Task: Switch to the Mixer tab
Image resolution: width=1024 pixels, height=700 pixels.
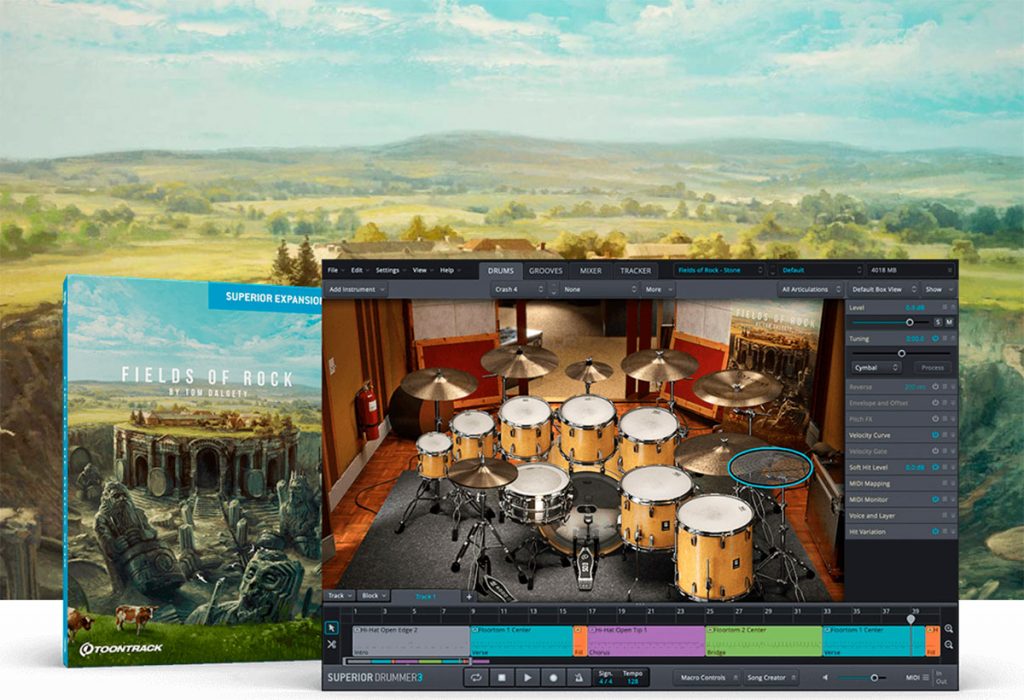Action: pos(591,270)
